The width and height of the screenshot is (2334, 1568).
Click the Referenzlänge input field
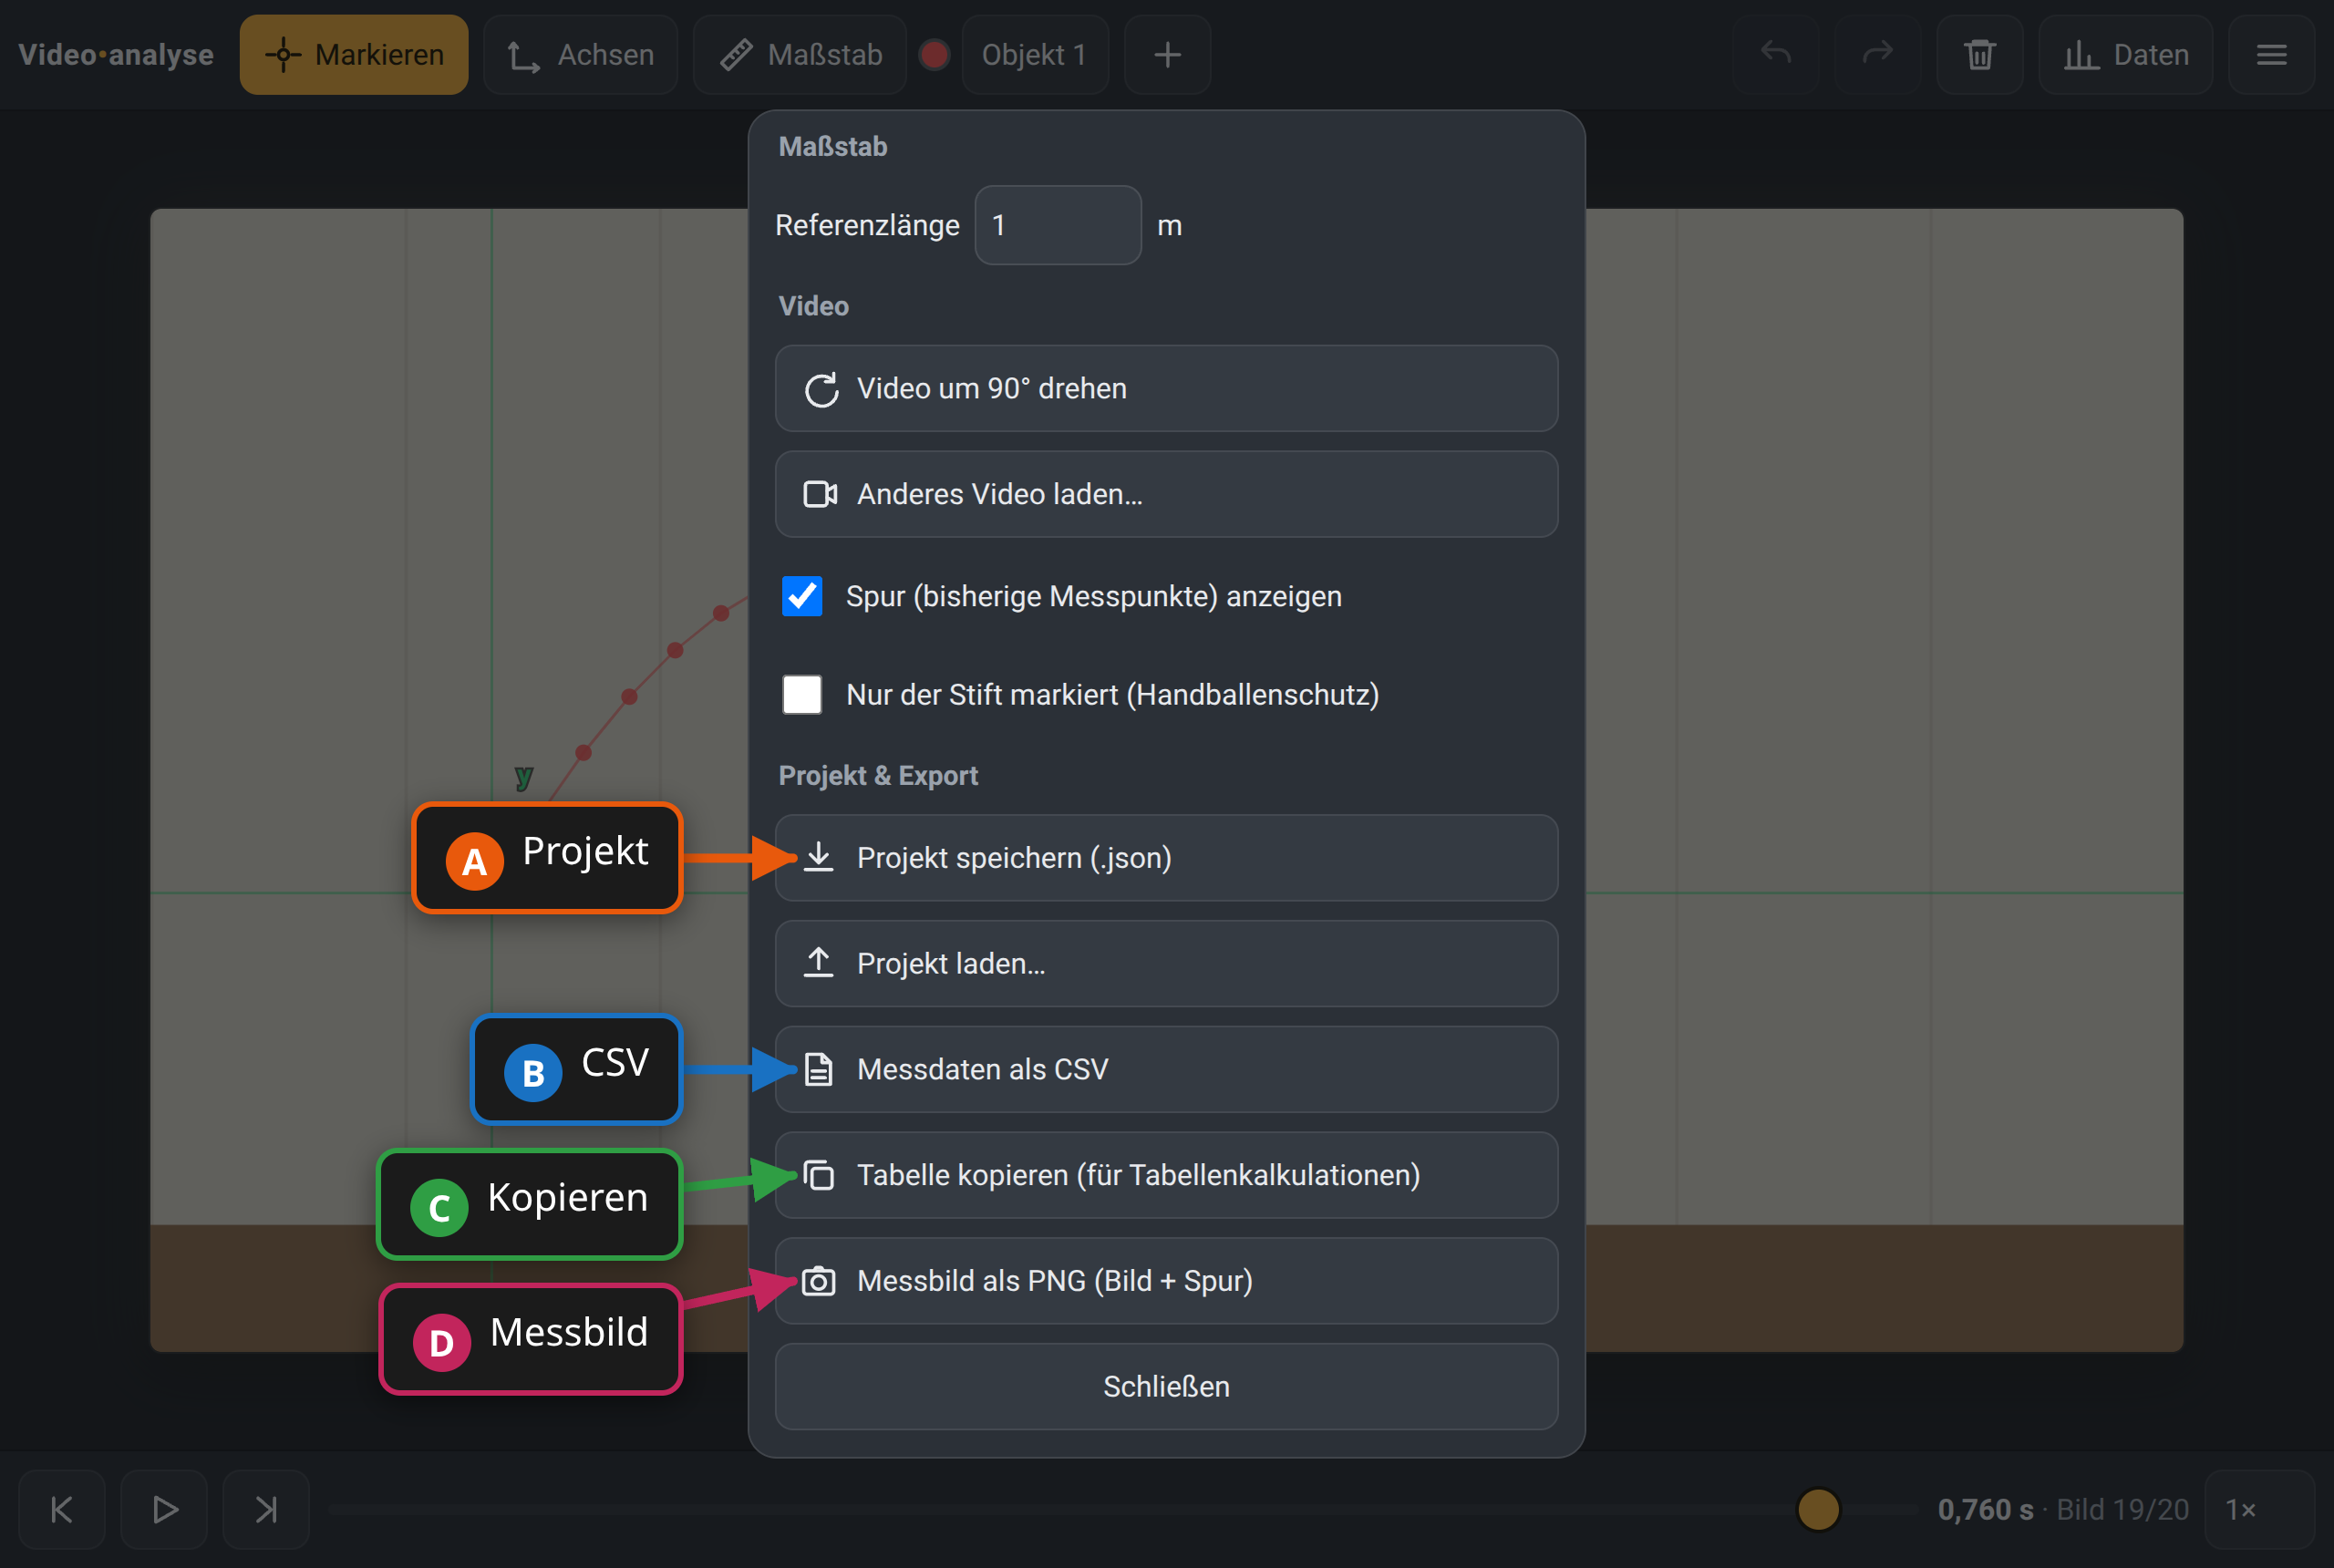click(1058, 225)
